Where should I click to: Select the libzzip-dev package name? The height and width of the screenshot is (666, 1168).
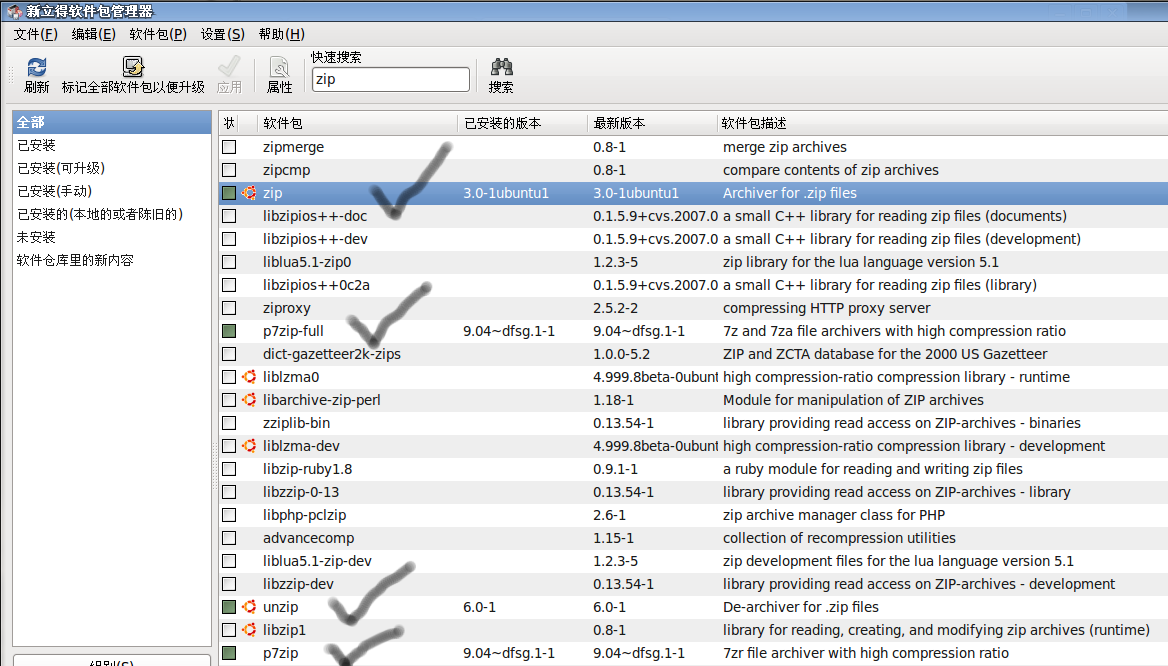click(298, 584)
